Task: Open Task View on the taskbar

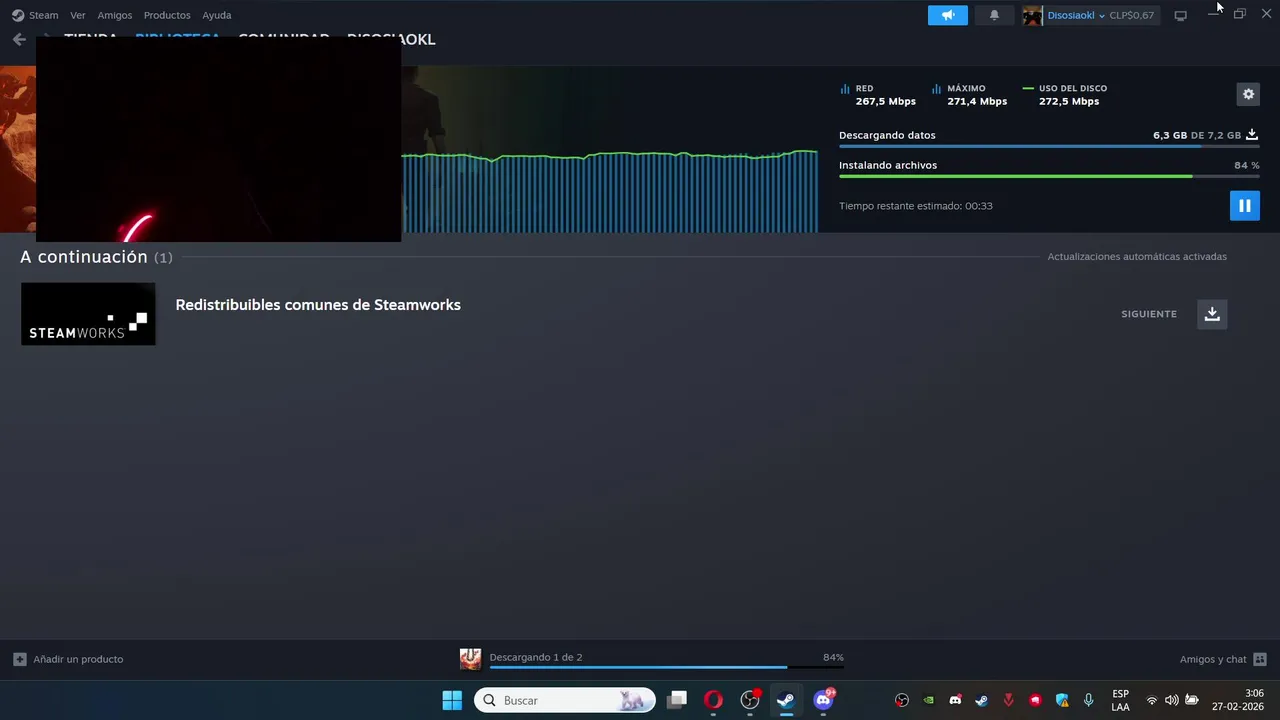Action: pyautogui.click(x=677, y=700)
